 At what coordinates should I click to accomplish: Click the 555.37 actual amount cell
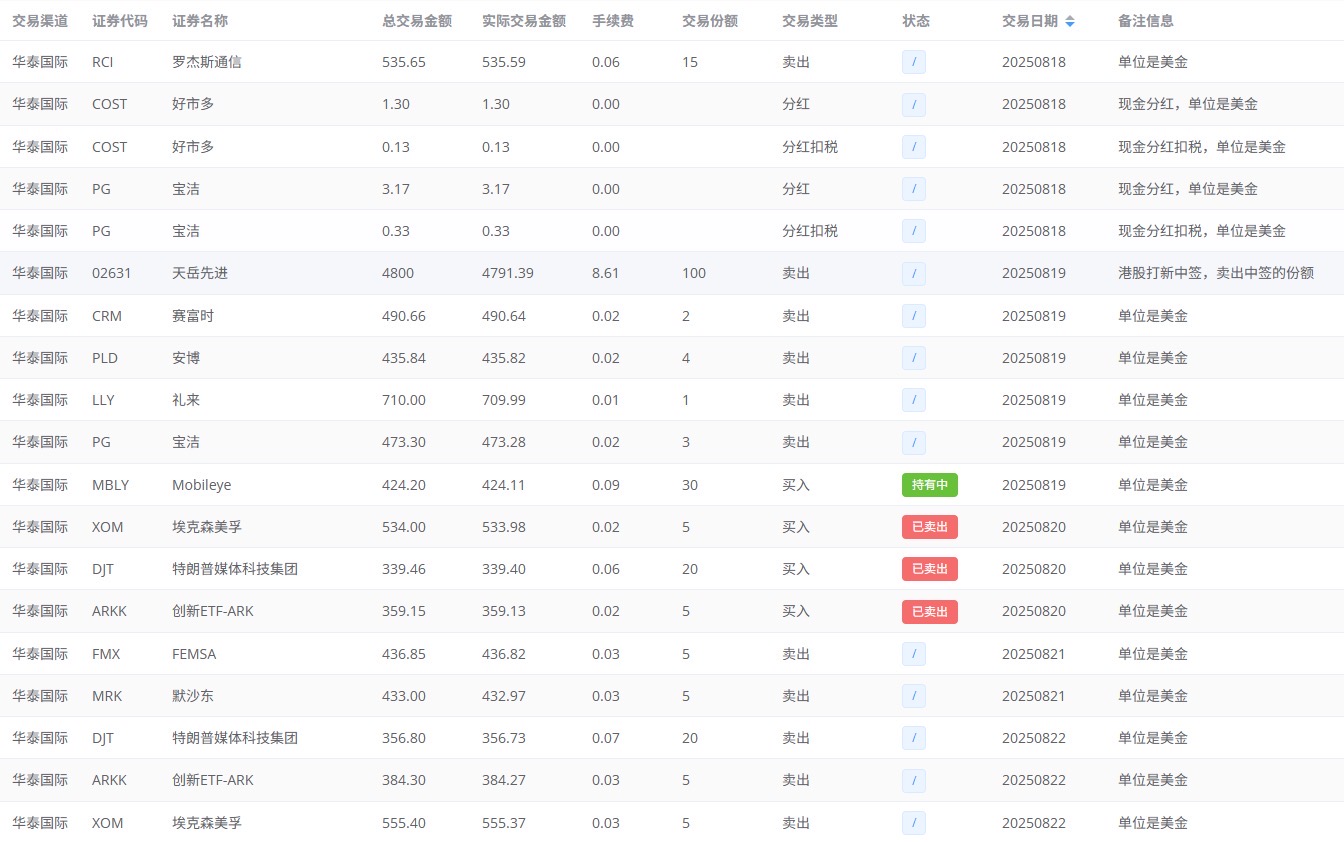(504, 823)
